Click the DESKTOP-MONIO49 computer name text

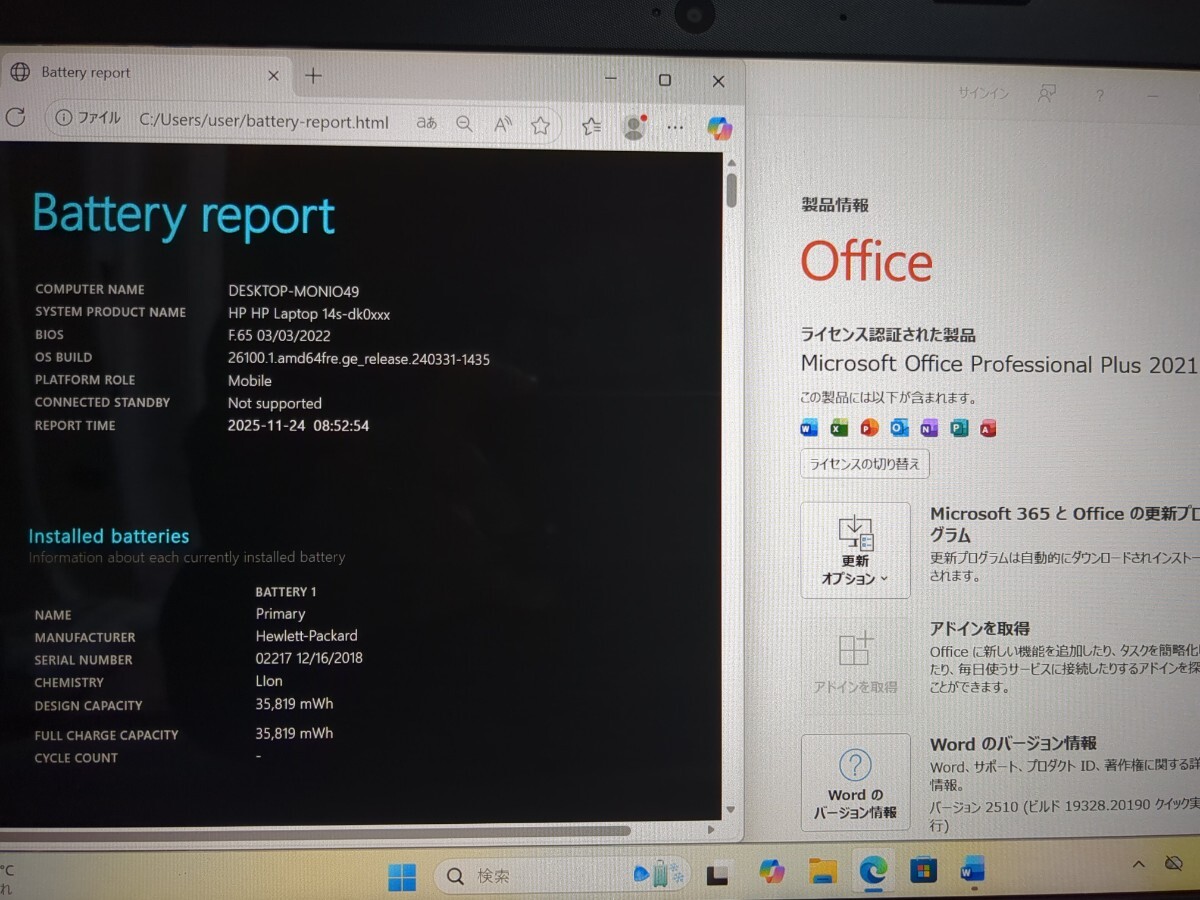(293, 291)
